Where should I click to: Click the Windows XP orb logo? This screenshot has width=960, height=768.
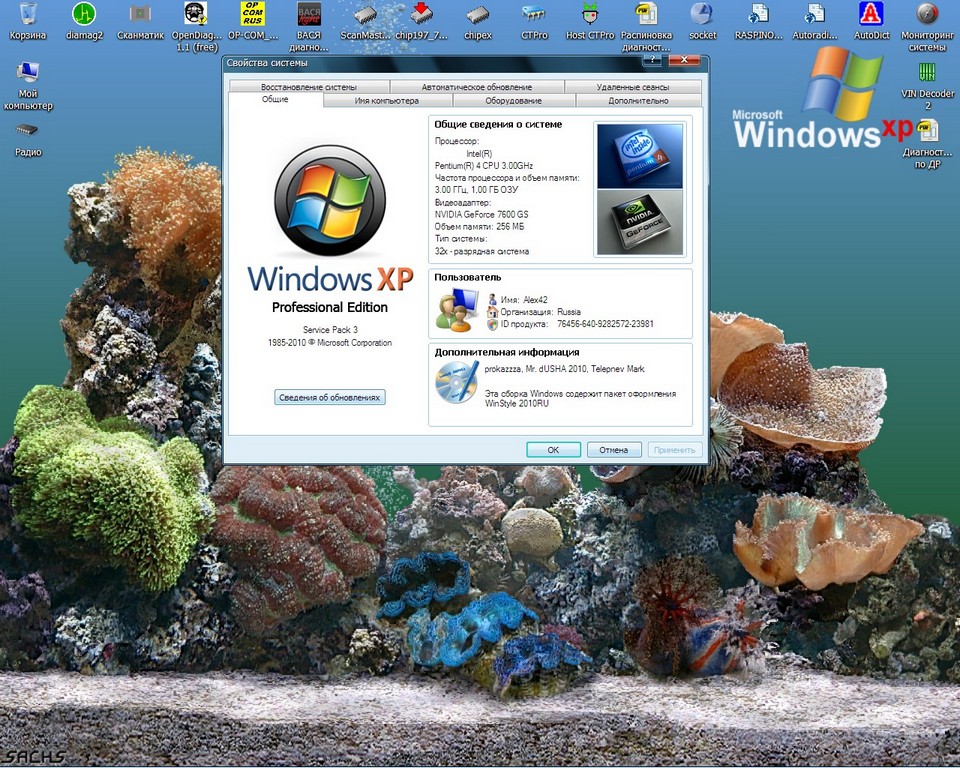330,201
